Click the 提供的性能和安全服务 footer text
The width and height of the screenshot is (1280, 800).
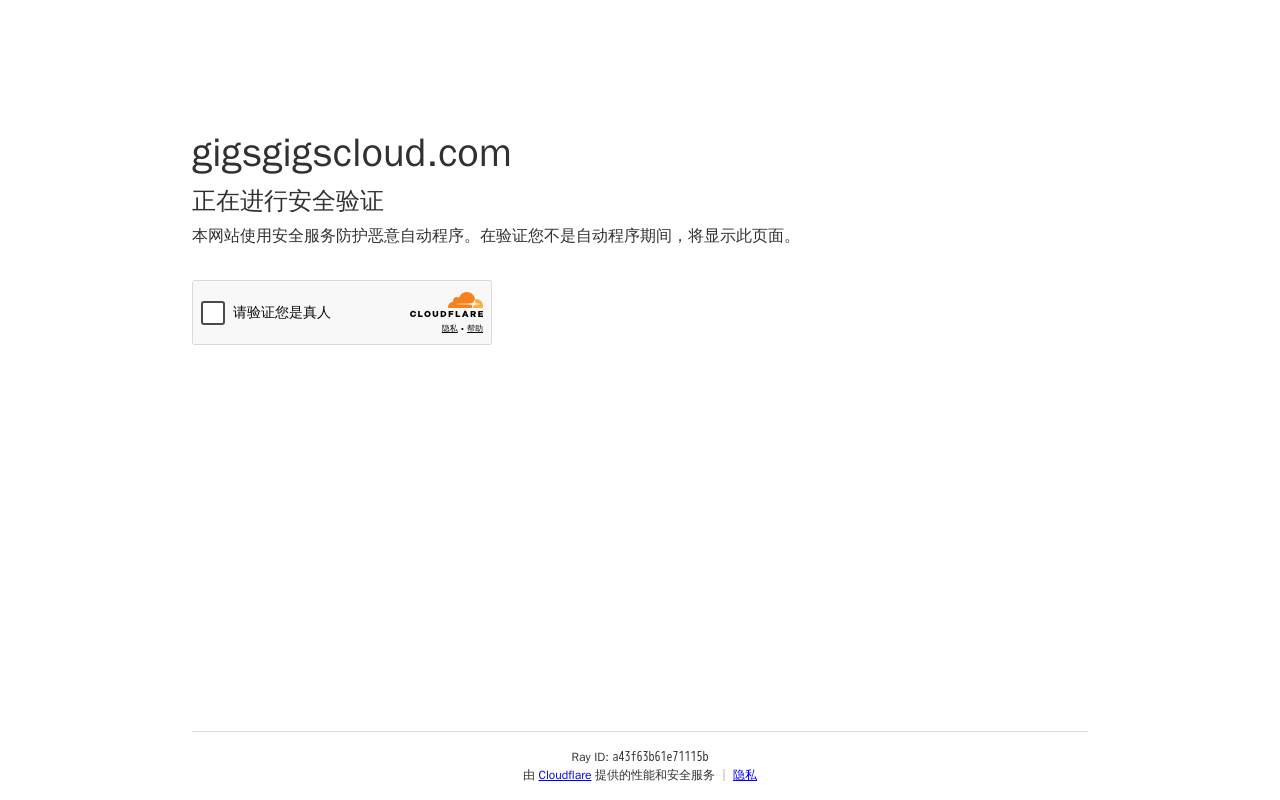coord(655,776)
